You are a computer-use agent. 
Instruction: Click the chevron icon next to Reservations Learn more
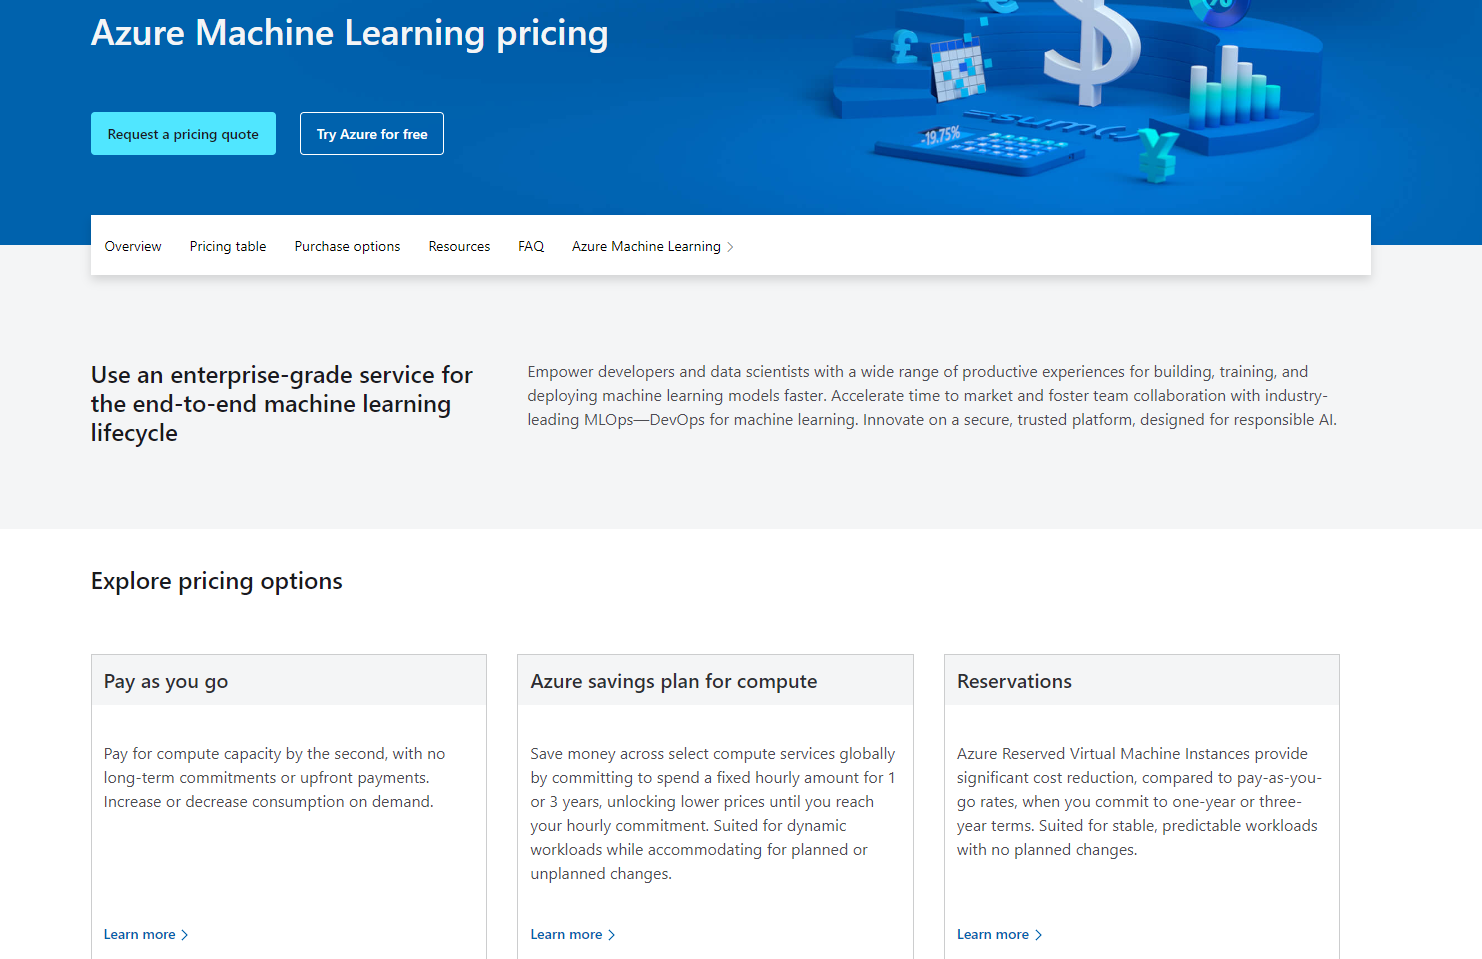pyautogui.click(x=1039, y=934)
